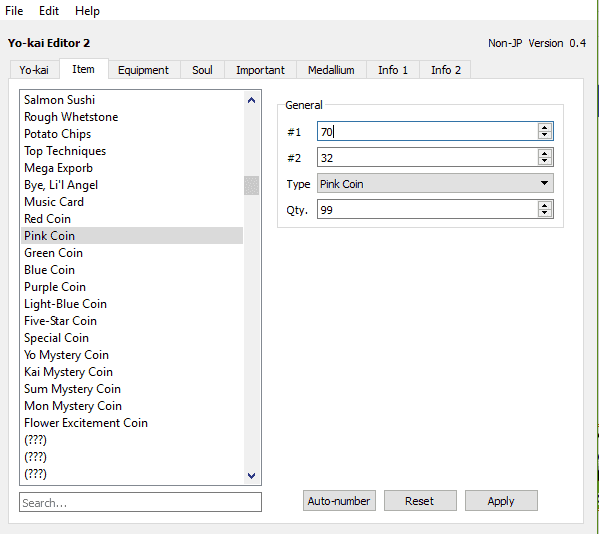Viewport: 599px width, 534px height.
Task: Click the item list scroll down arrow
Action: point(251,476)
